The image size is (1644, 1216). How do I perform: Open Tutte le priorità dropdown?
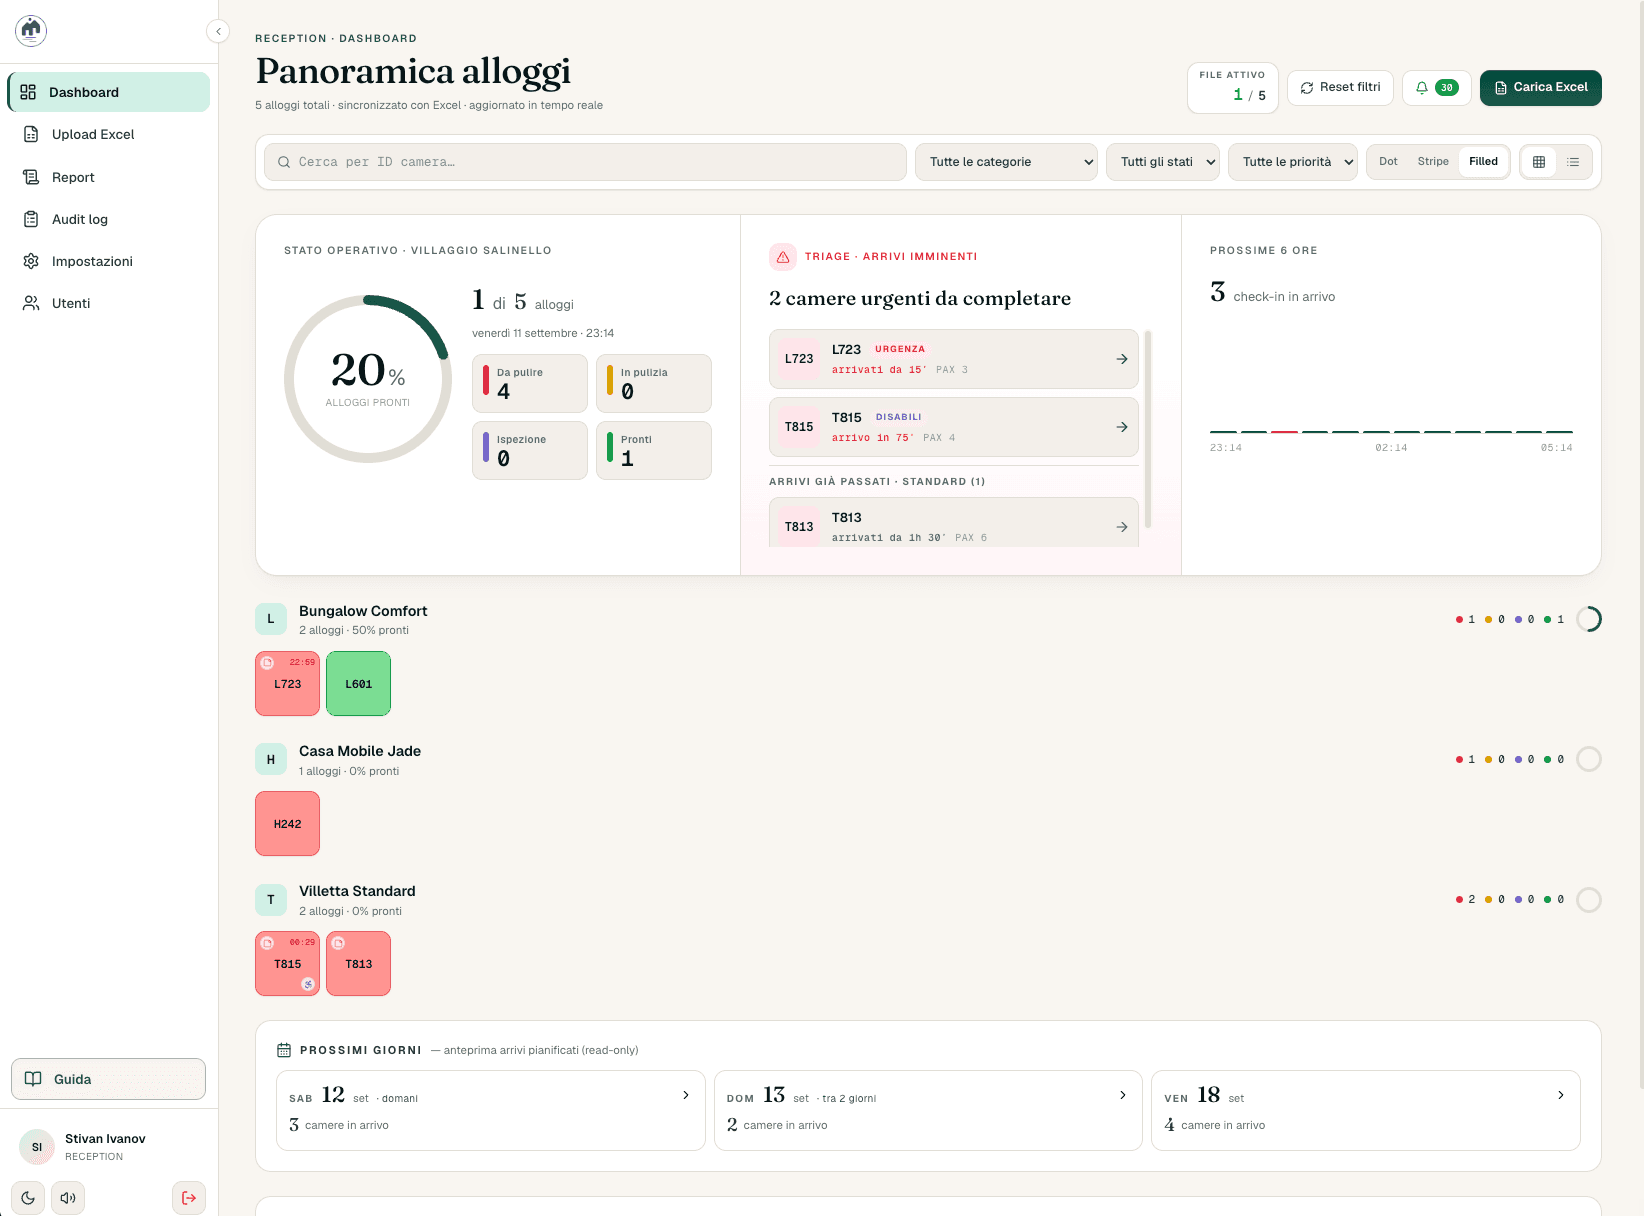[1293, 162]
